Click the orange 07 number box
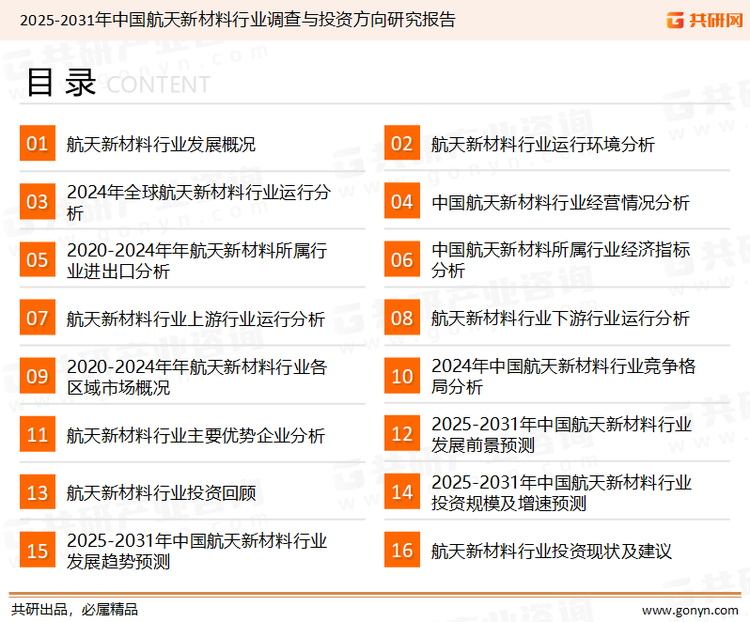This screenshot has width=750, height=622. point(37,318)
